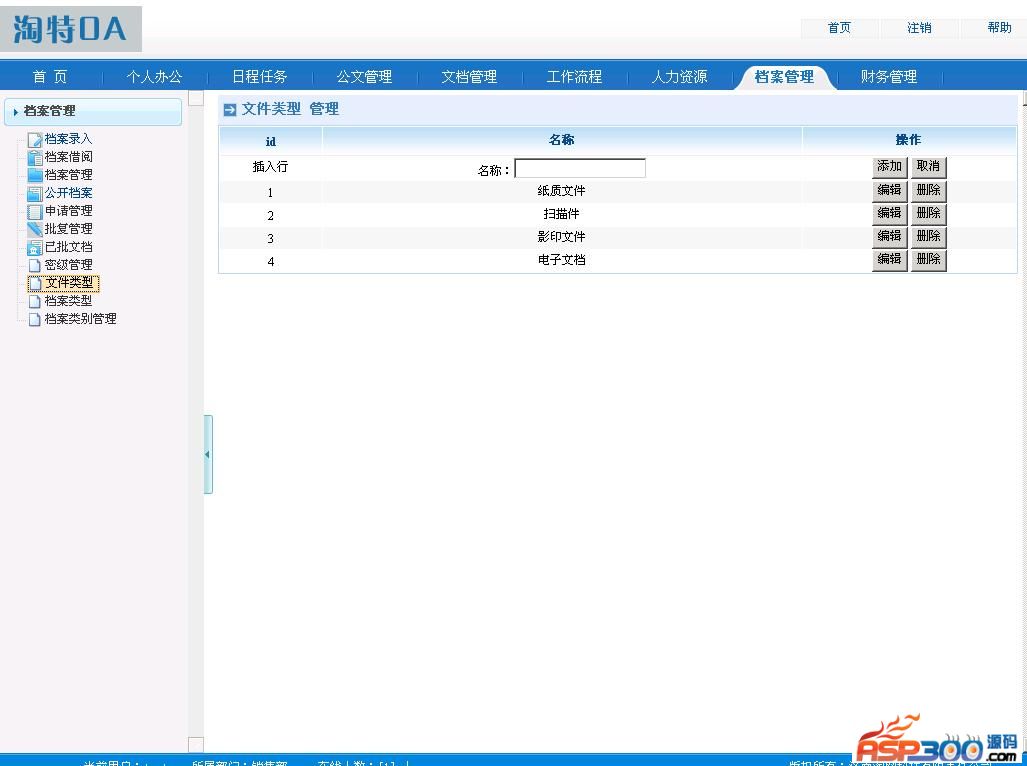The height and width of the screenshot is (766, 1027).
Task: Click the 帮助 help link
Action: point(999,27)
